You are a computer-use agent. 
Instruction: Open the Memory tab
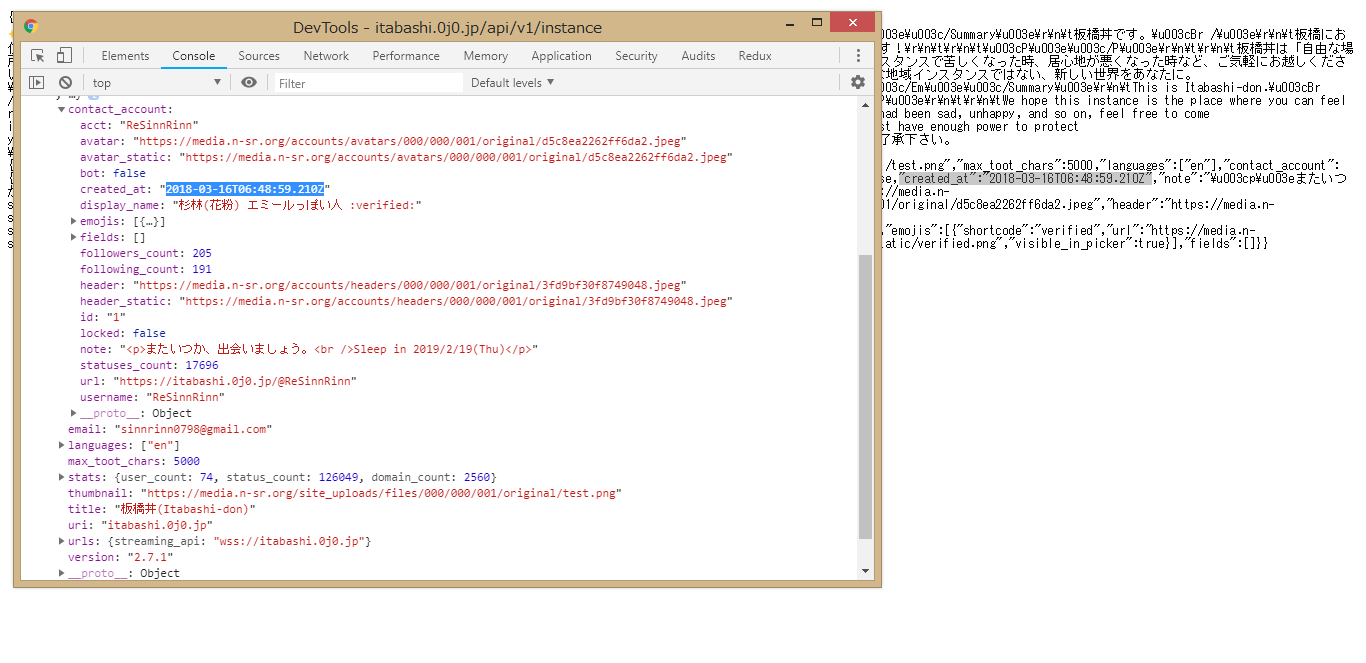point(486,56)
